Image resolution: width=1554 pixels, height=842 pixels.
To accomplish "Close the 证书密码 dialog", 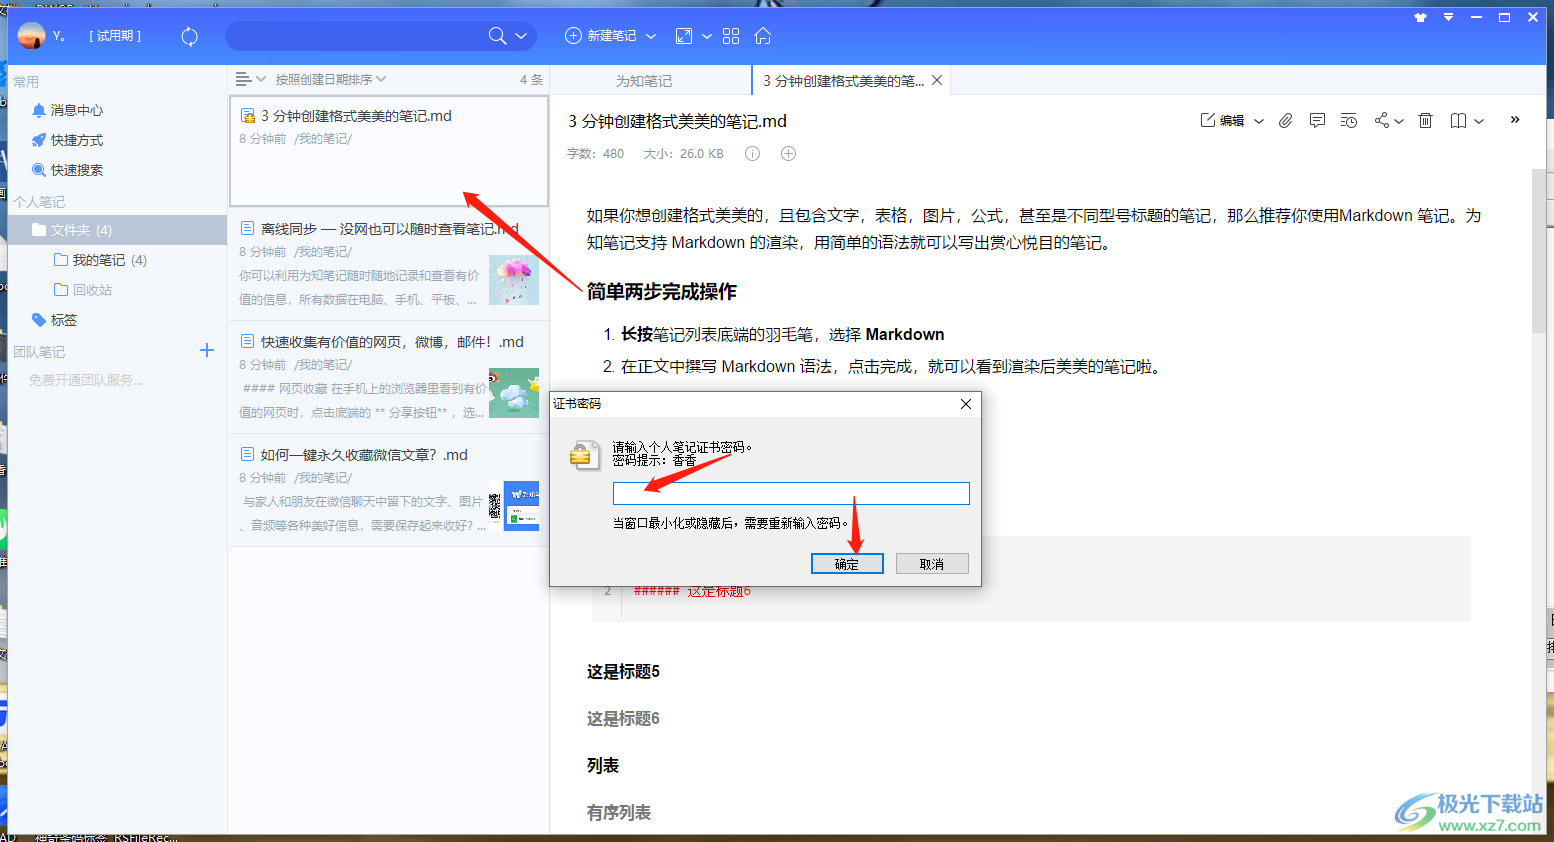I will point(965,404).
